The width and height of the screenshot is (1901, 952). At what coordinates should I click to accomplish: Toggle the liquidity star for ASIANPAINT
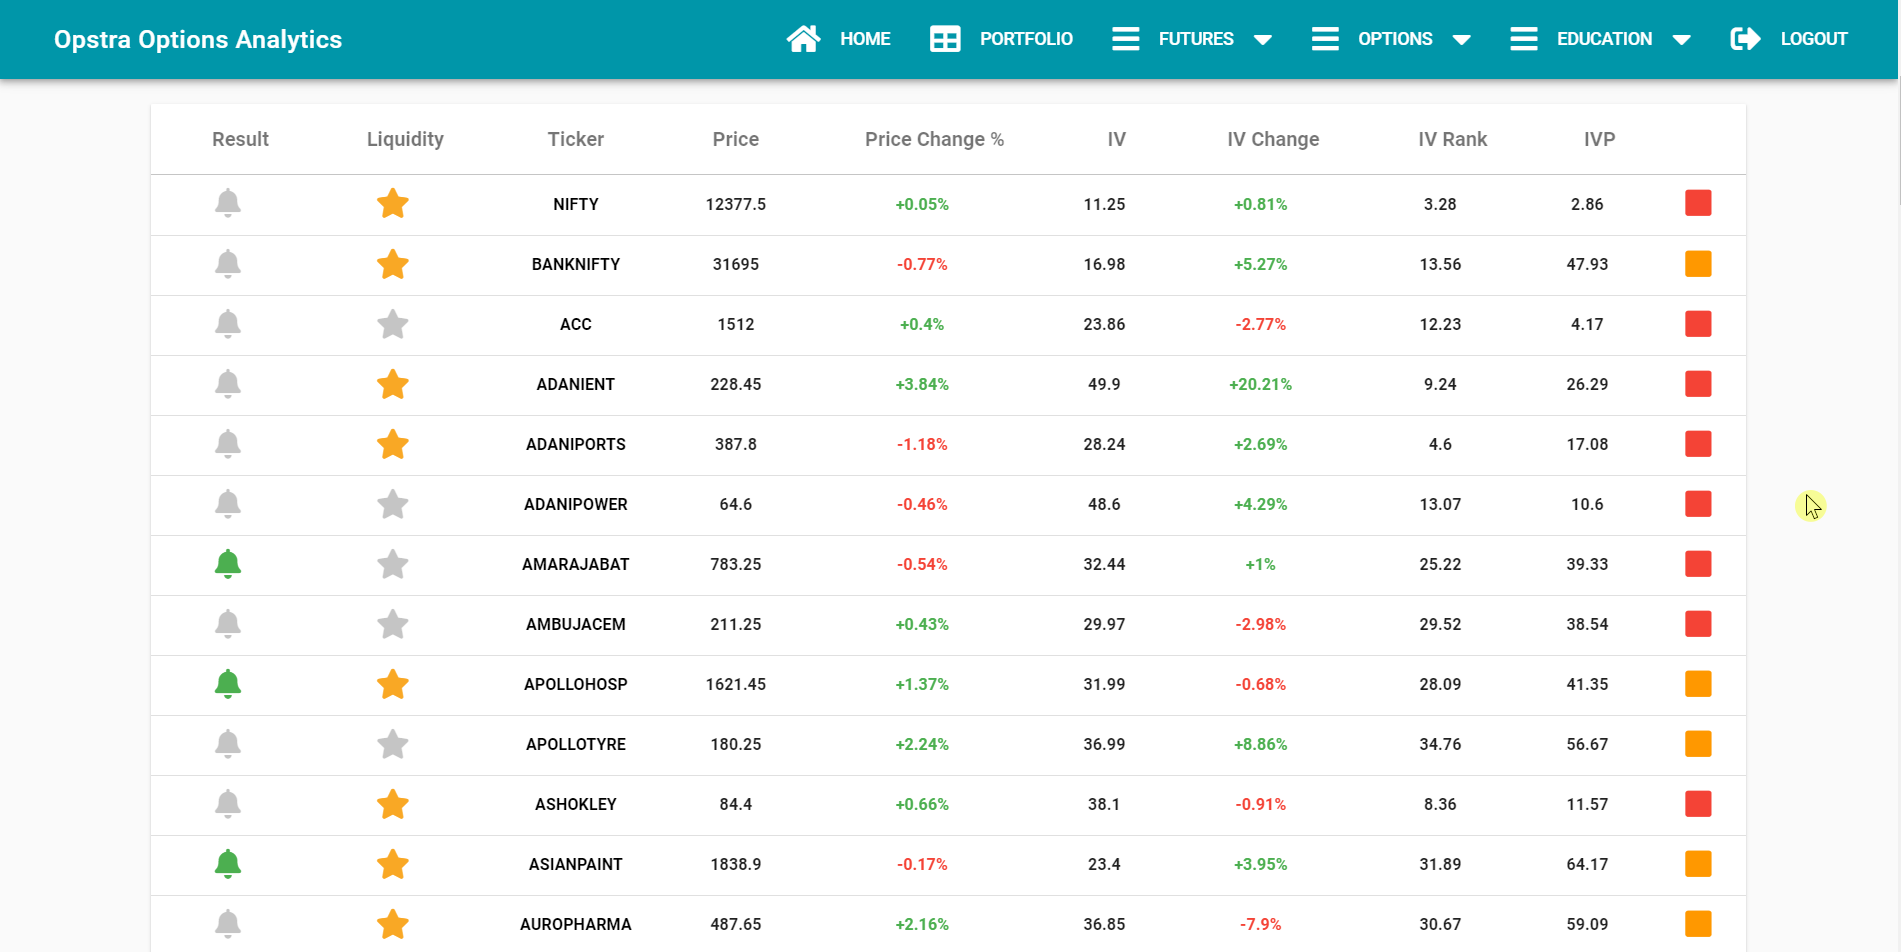click(393, 864)
